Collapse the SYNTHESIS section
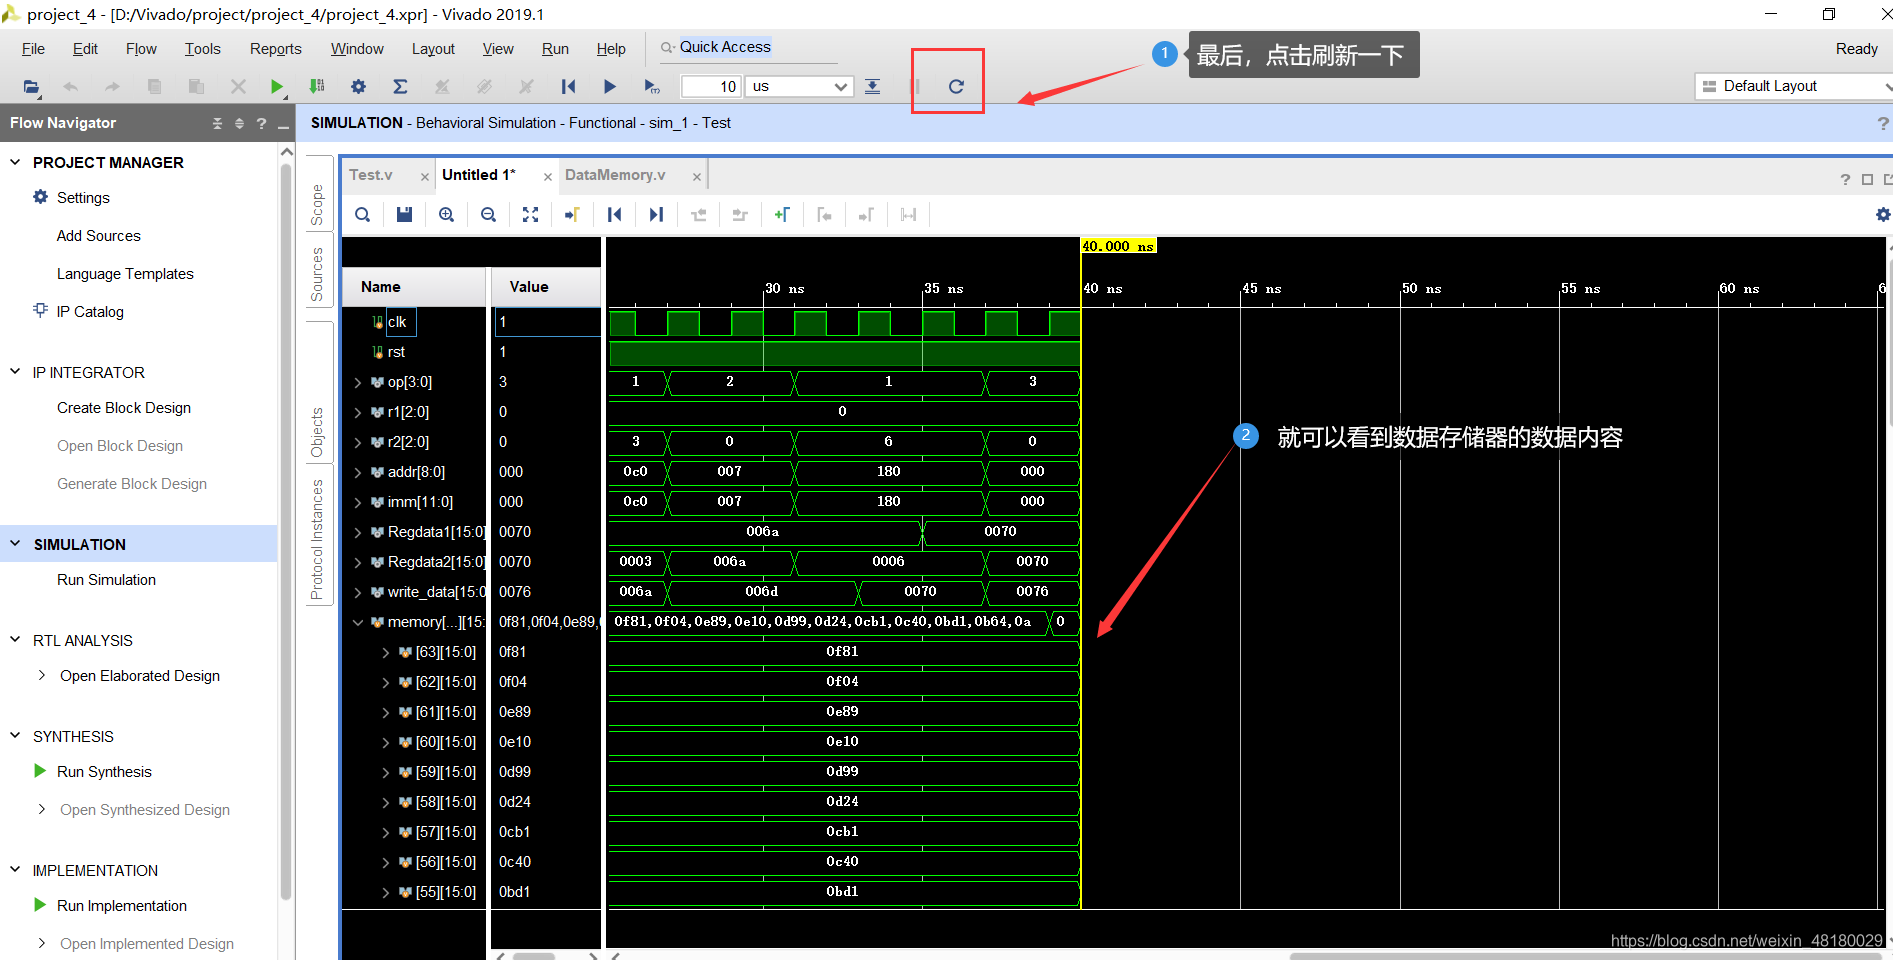This screenshot has height=960, width=1893. (15, 736)
